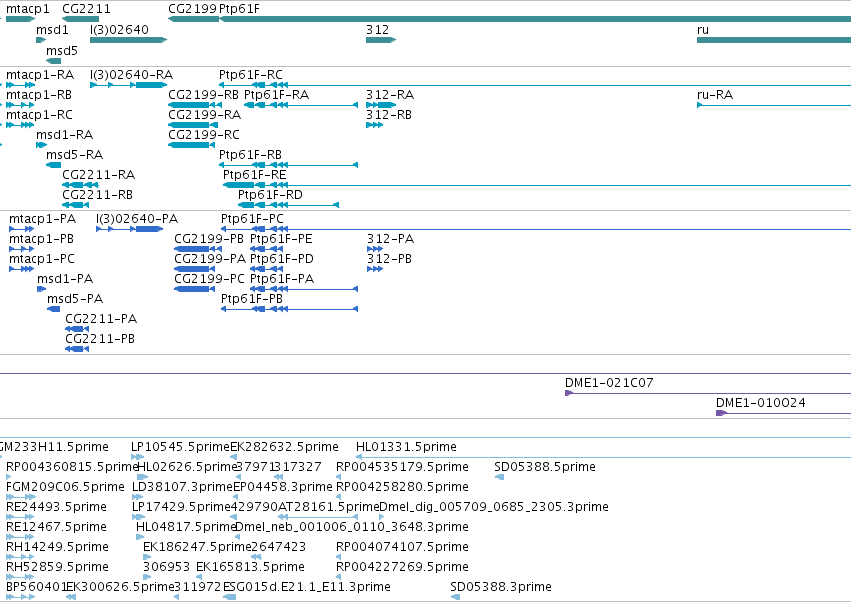Select transcript mtacp1-RA

click(x=40, y=74)
